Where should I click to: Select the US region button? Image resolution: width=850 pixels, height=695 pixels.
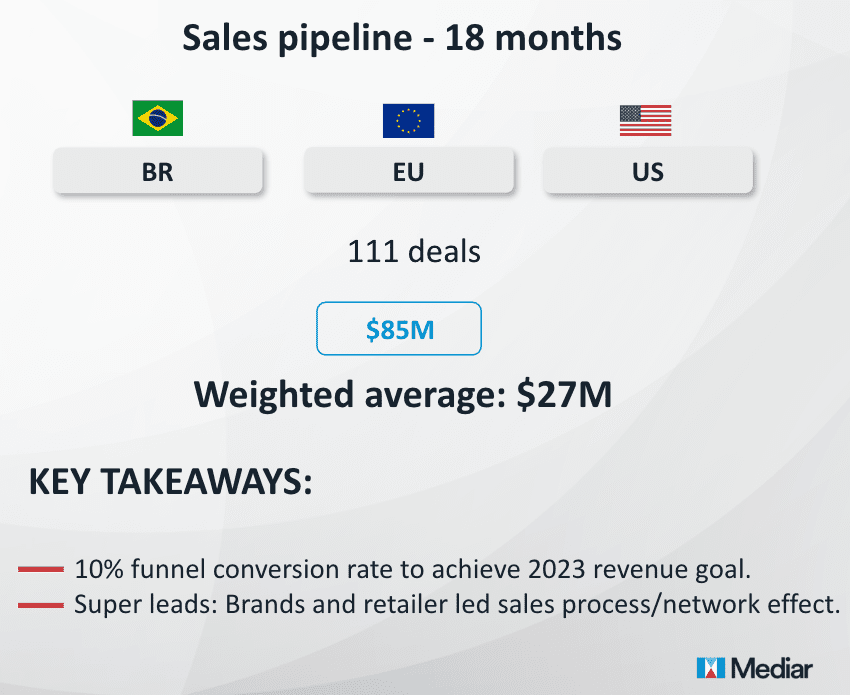click(x=648, y=171)
